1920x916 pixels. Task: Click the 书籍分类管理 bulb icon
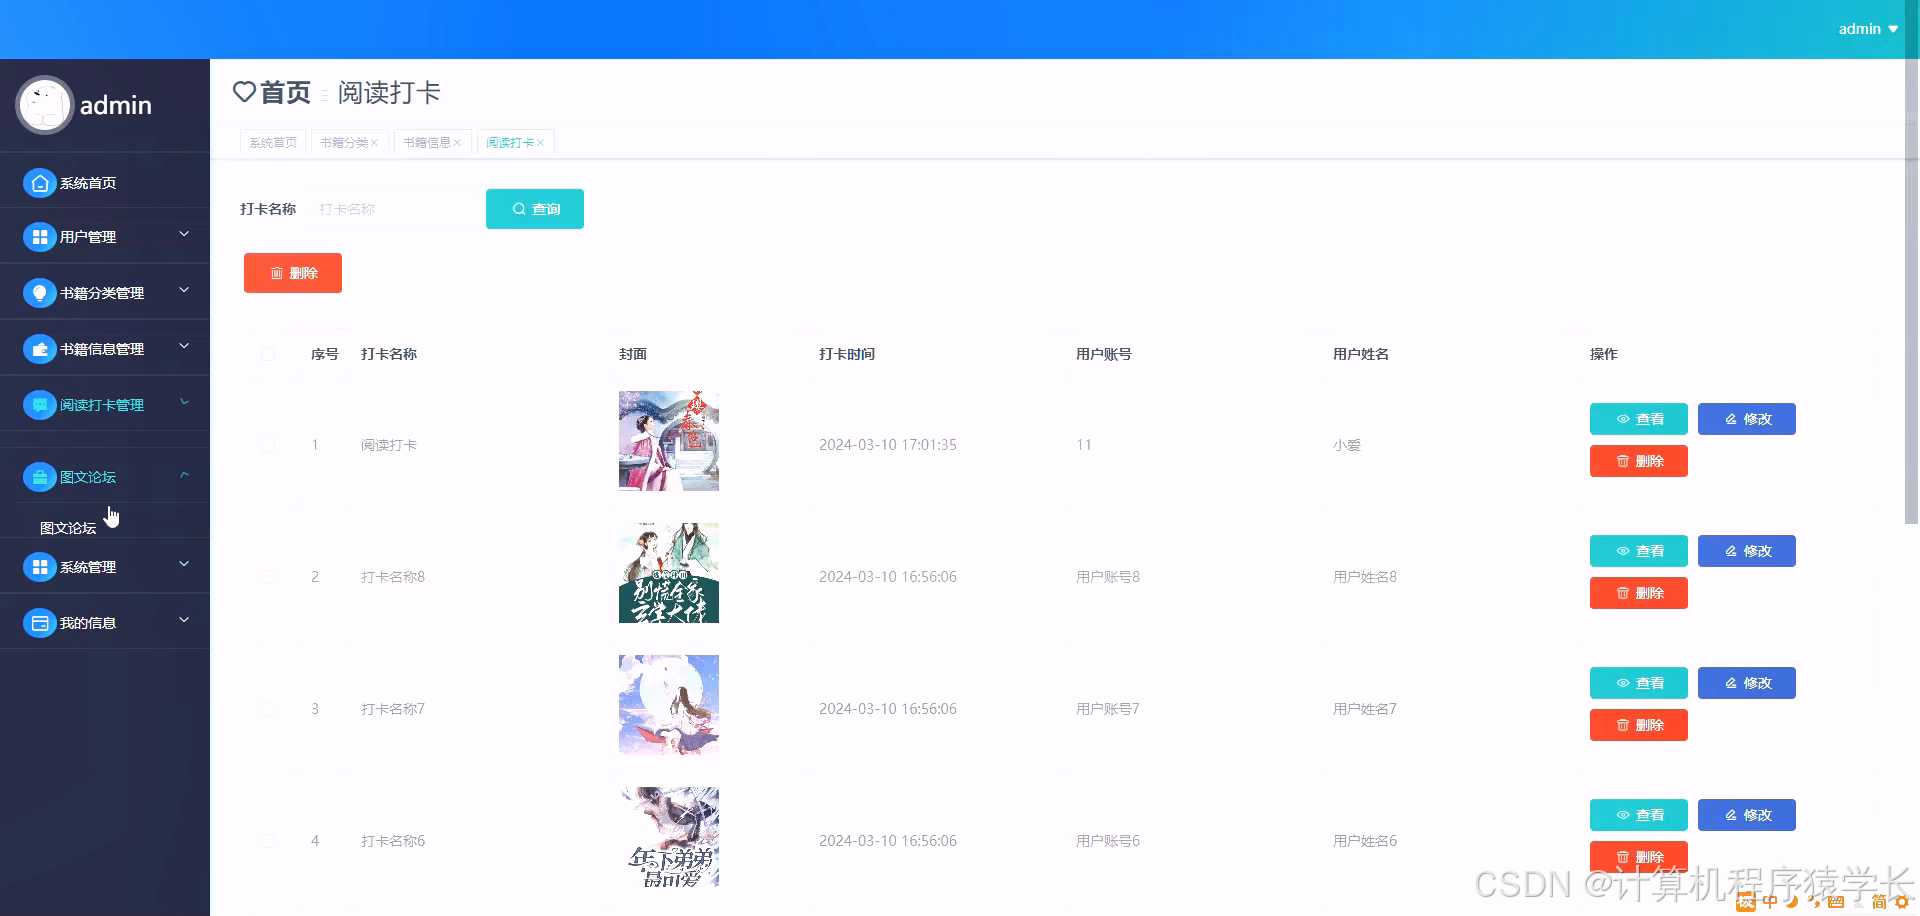pyautogui.click(x=39, y=293)
